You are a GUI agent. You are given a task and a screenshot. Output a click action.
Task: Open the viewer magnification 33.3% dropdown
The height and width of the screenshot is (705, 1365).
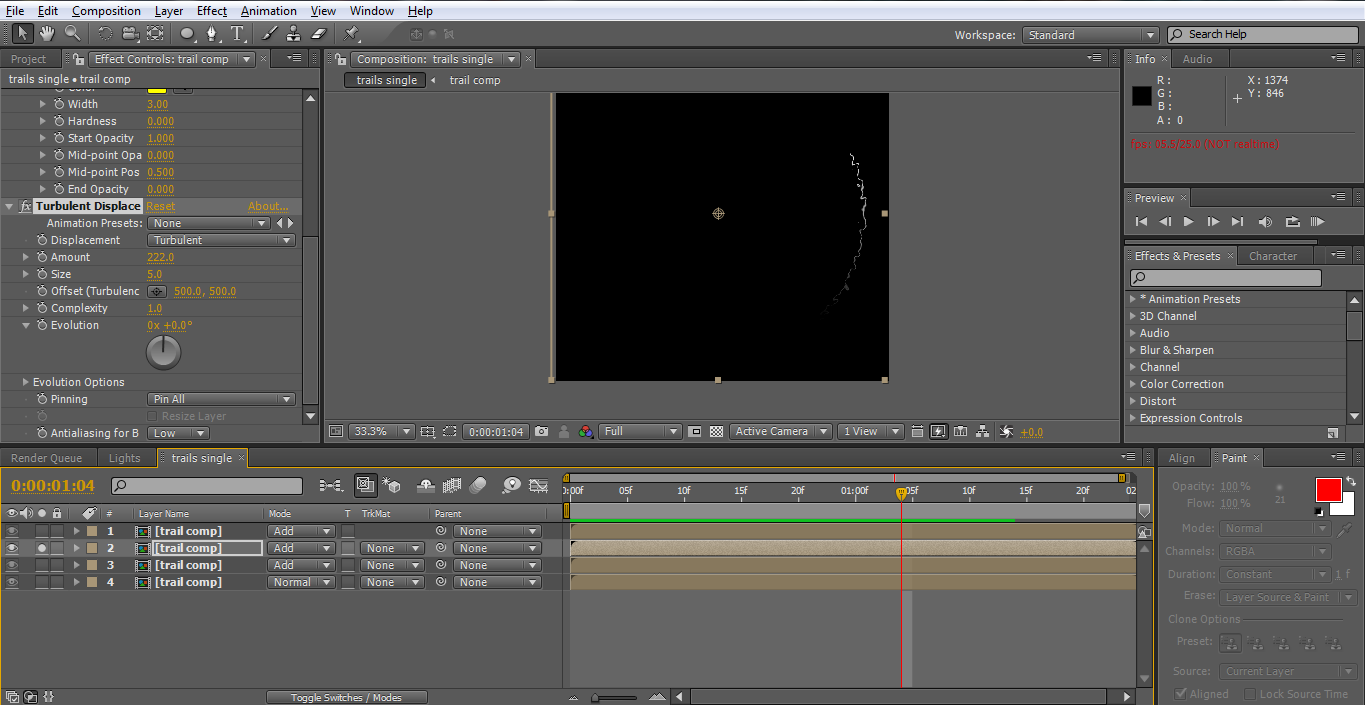pyautogui.click(x=381, y=432)
